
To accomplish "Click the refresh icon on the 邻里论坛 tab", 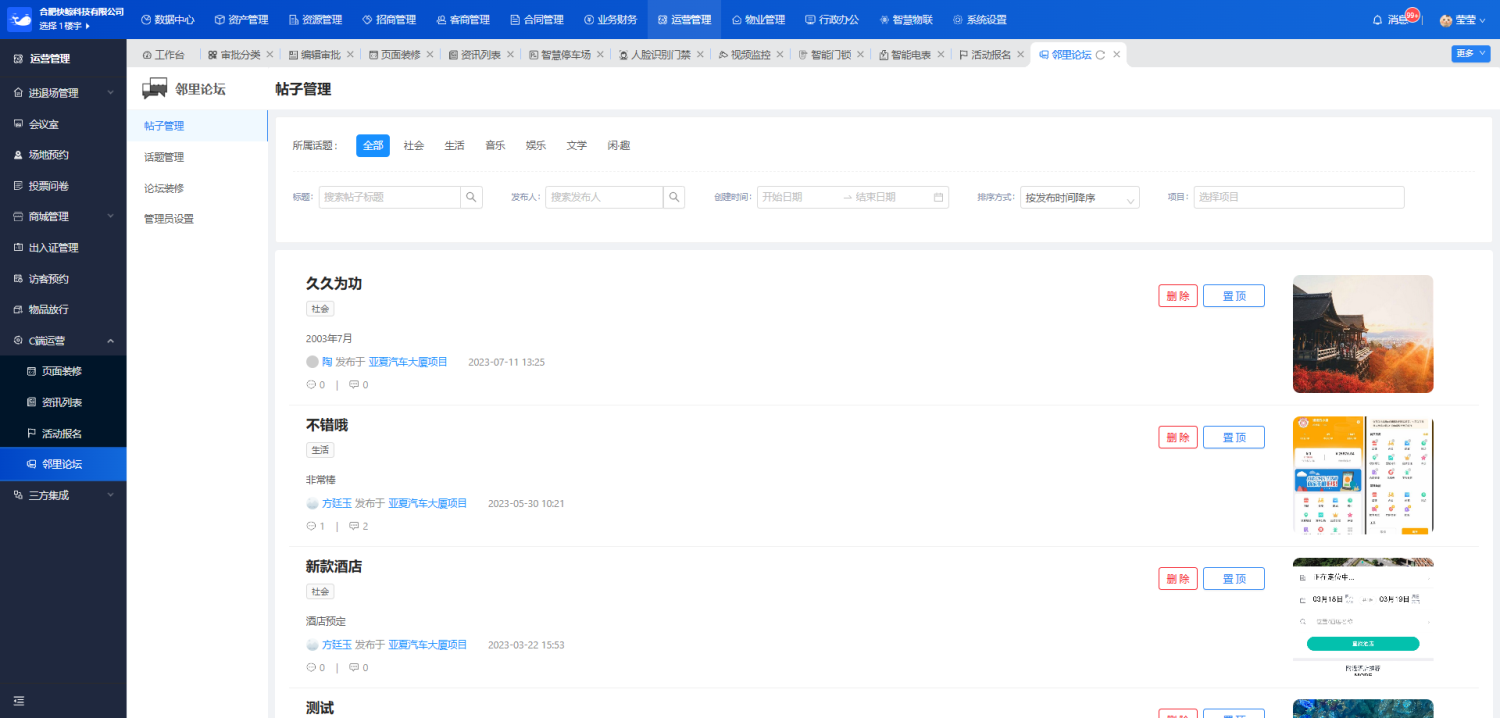I will pos(1100,55).
